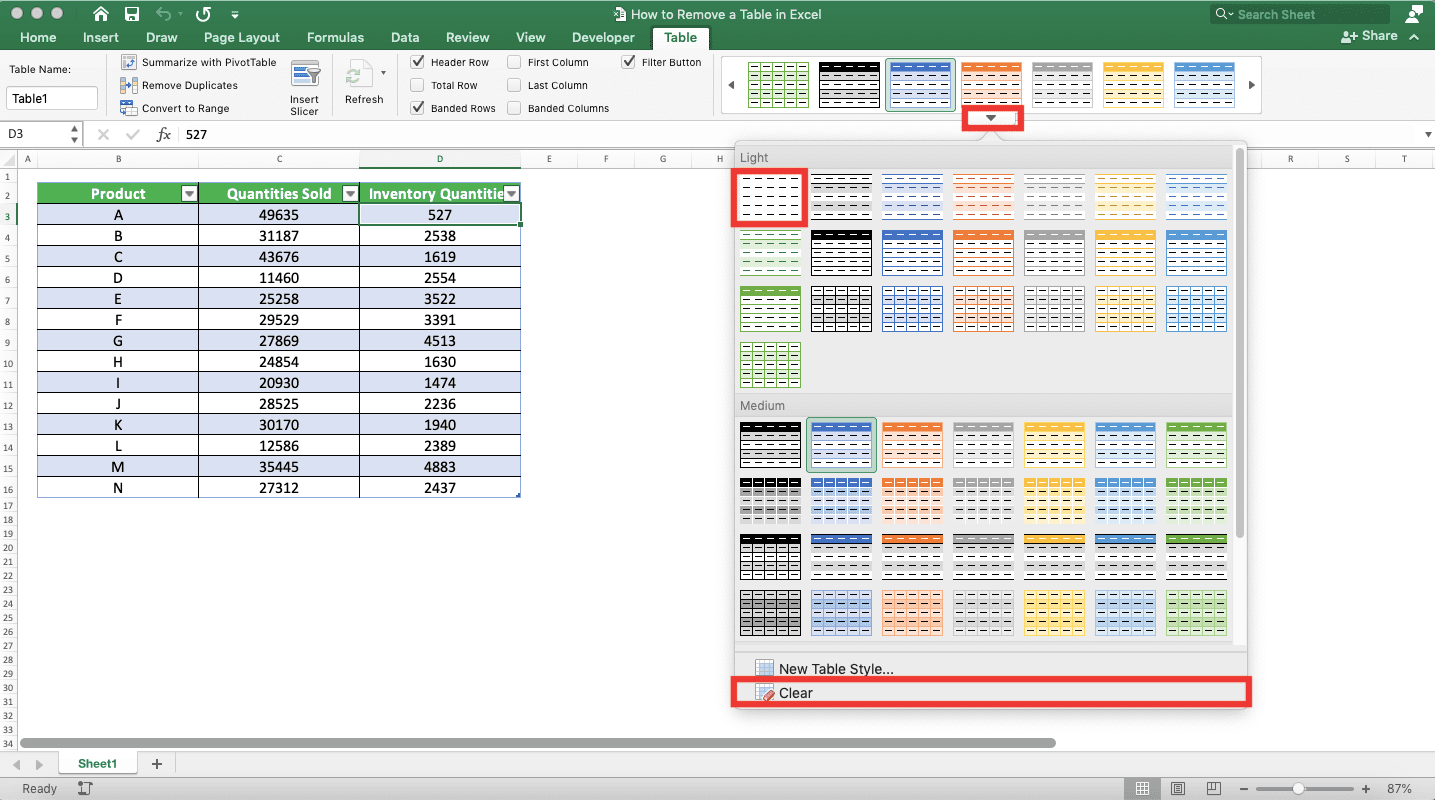Insert a slicer for the table

[x=304, y=88]
